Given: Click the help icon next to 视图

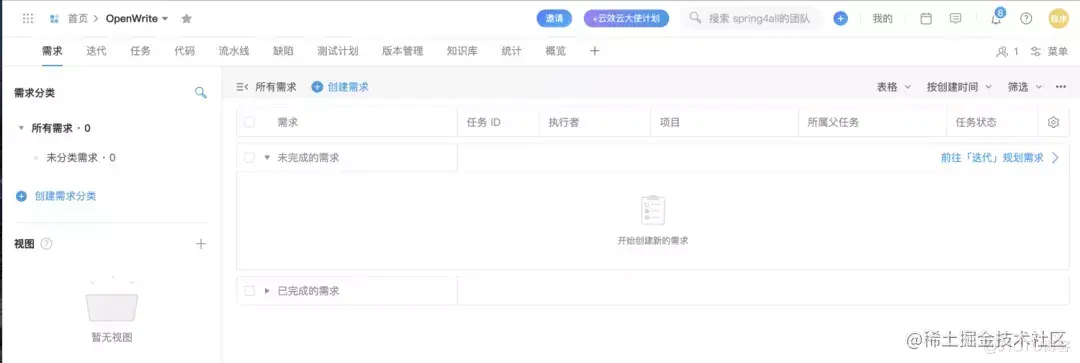Looking at the screenshot, I should click(x=47, y=244).
